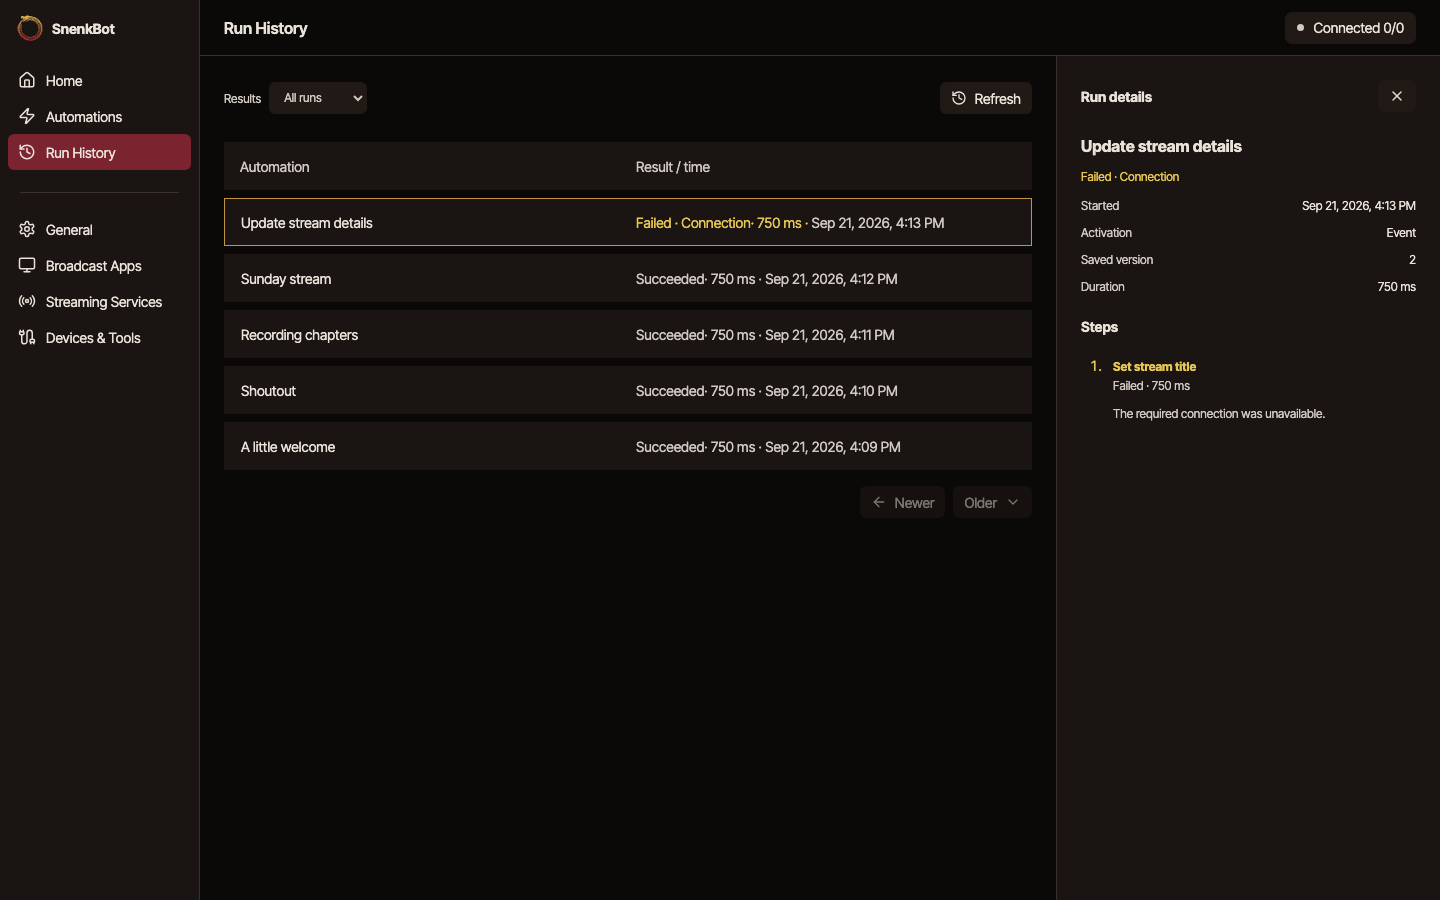Go to Home page
Viewport: 1440px width, 900px height.
[99, 80]
